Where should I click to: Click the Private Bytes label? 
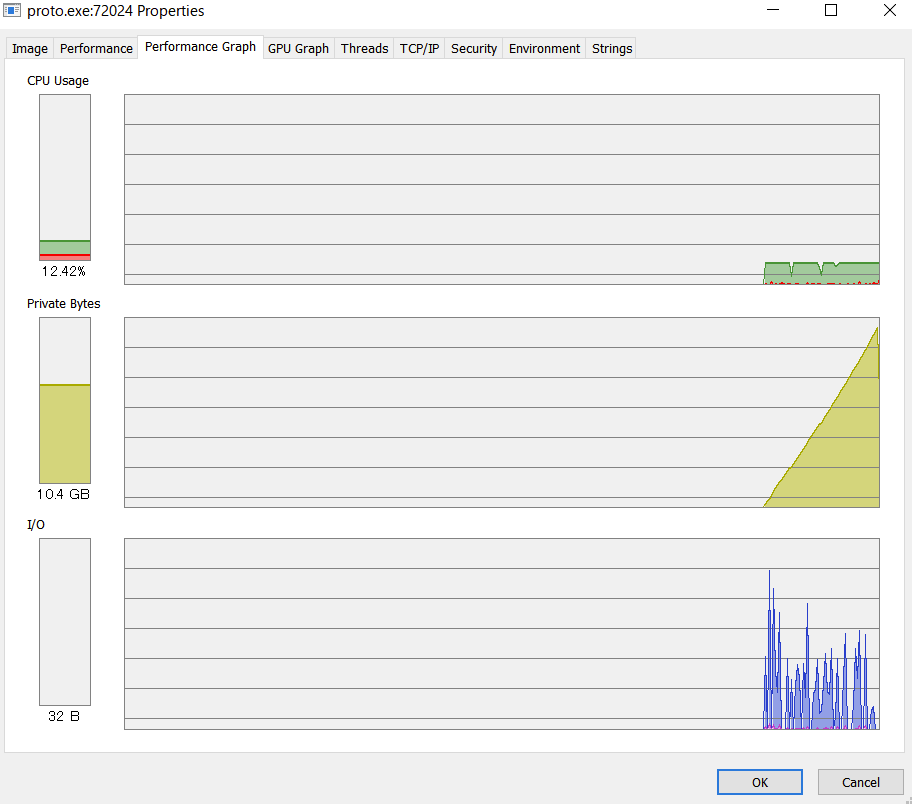pos(63,304)
